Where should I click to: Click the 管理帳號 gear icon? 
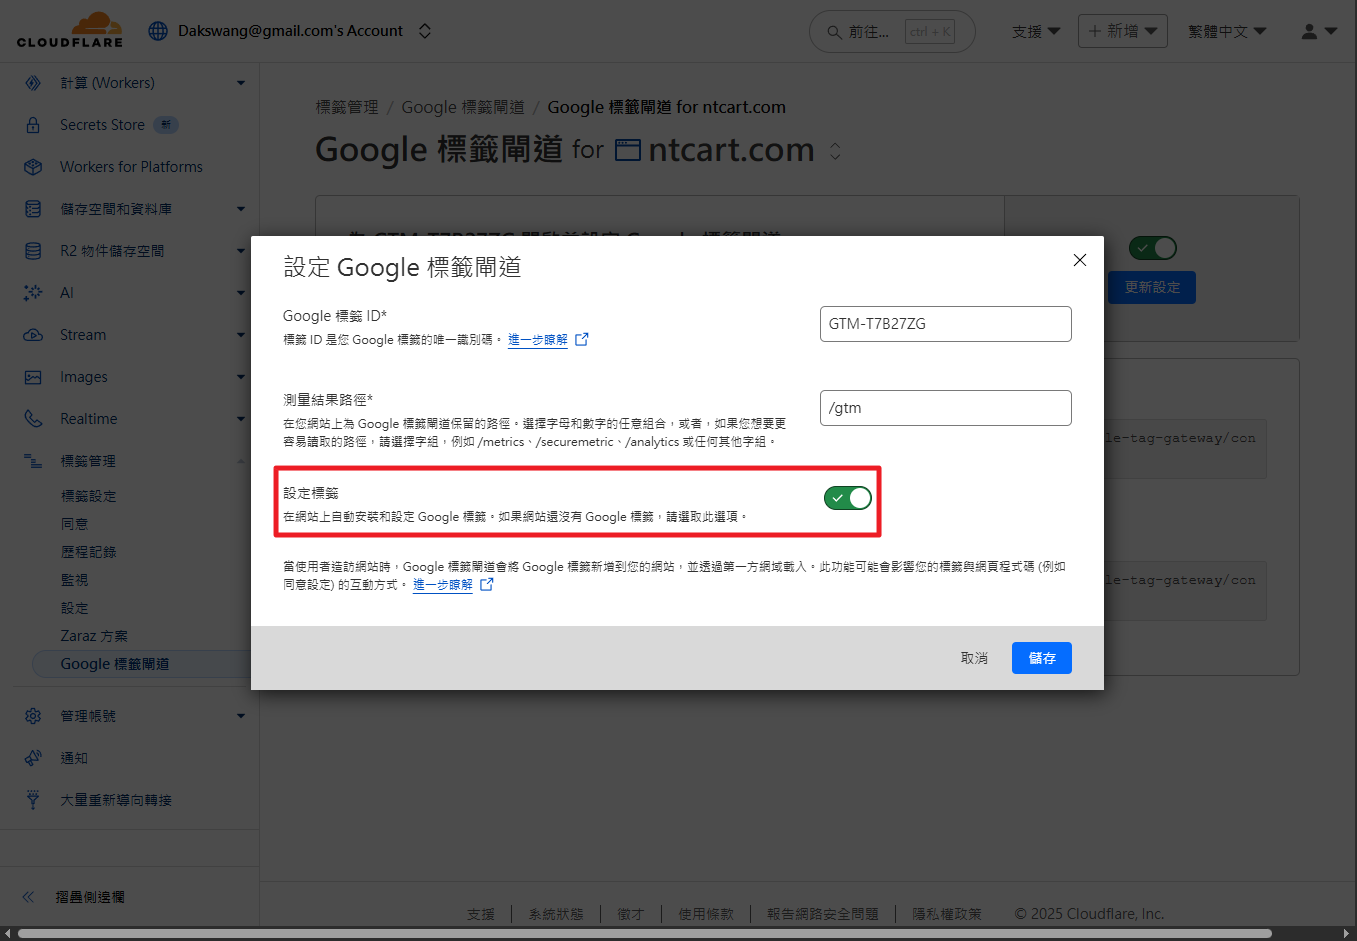[x=33, y=716]
